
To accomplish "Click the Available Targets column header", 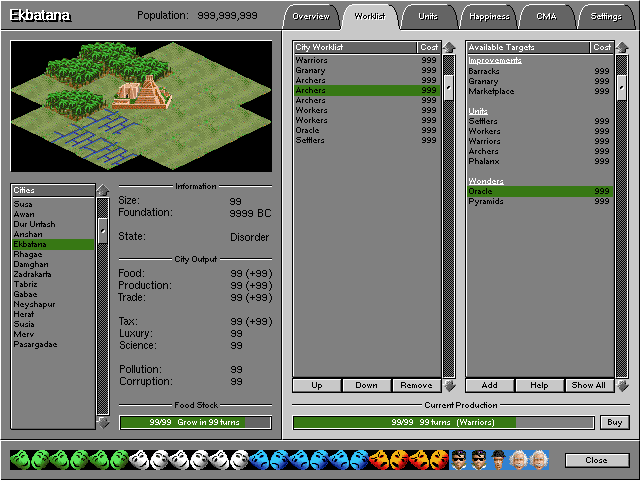I will click(x=528, y=47).
